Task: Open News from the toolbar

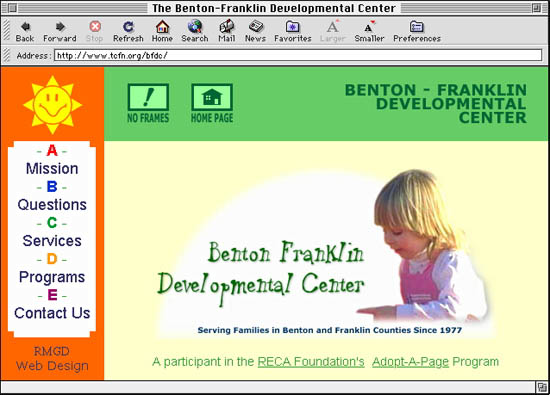Action: [255, 31]
